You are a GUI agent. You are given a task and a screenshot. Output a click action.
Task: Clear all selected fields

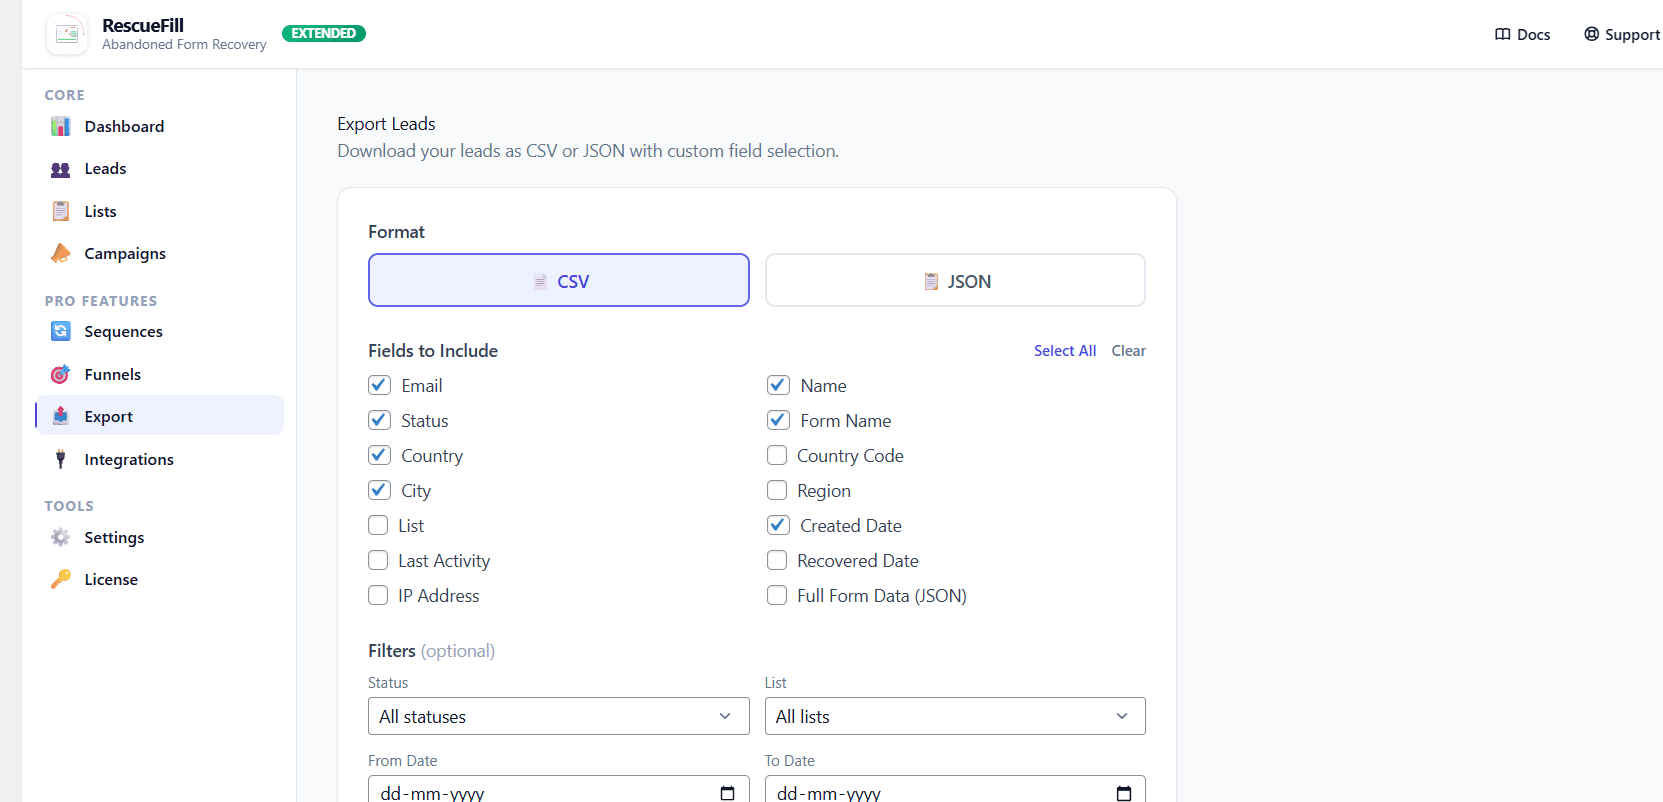1128,350
